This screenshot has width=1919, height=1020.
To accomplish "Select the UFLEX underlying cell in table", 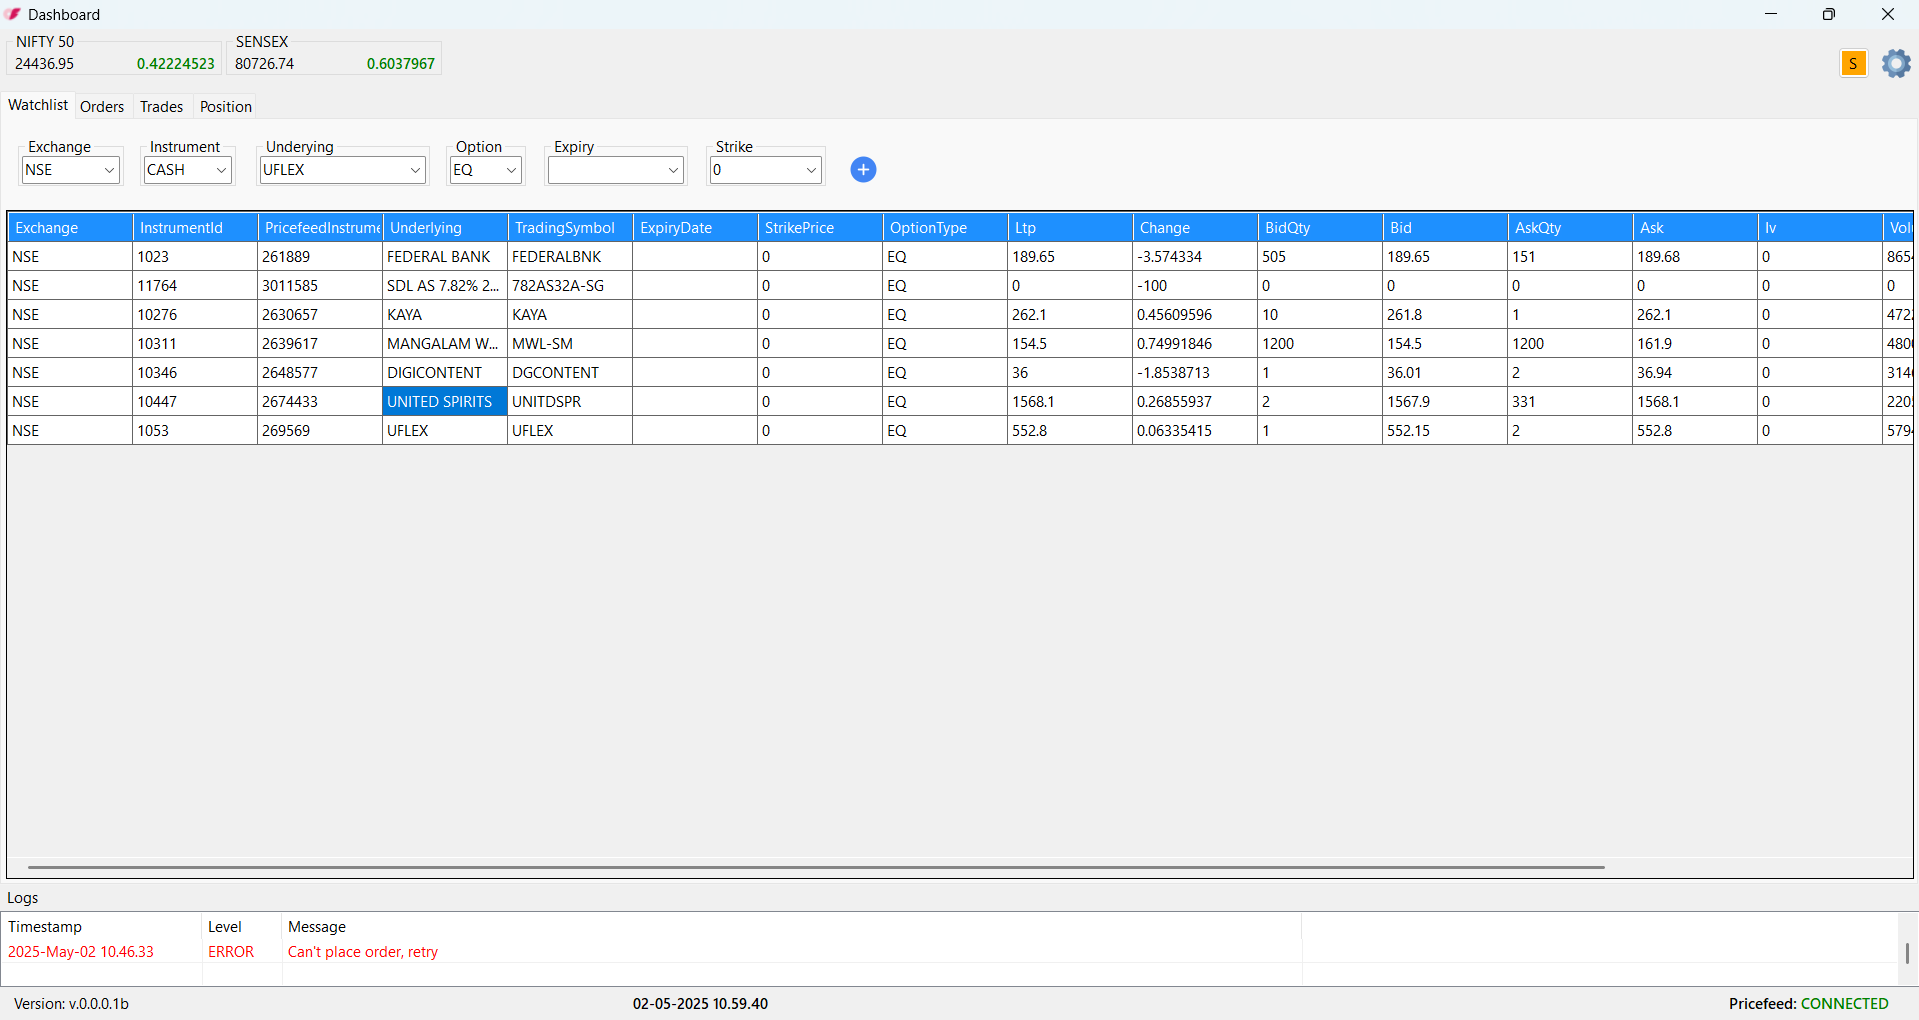I will (x=445, y=431).
